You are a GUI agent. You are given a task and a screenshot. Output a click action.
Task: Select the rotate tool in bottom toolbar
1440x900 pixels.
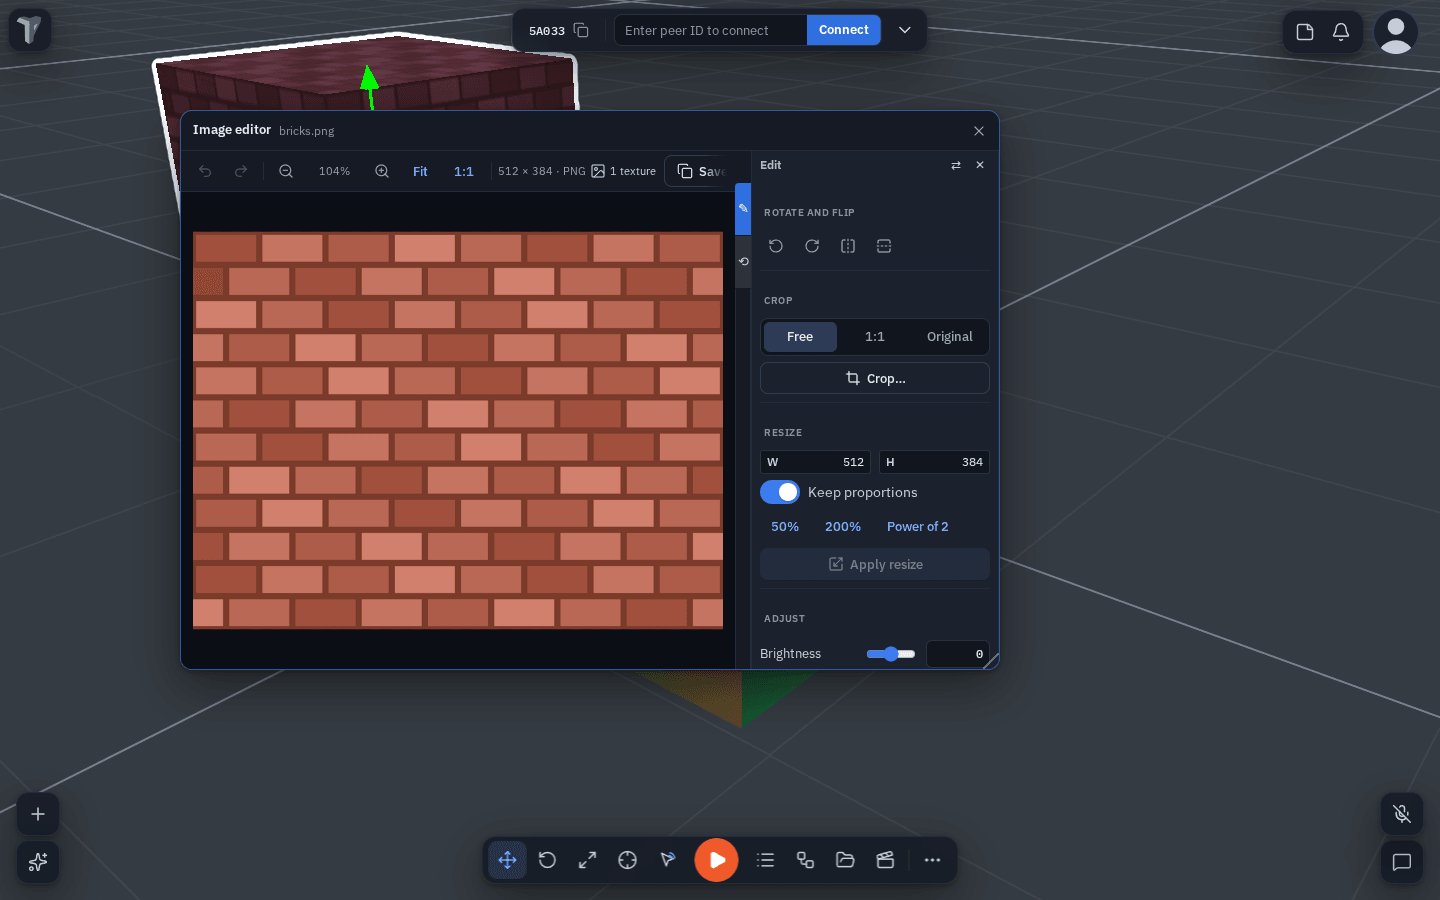point(547,860)
